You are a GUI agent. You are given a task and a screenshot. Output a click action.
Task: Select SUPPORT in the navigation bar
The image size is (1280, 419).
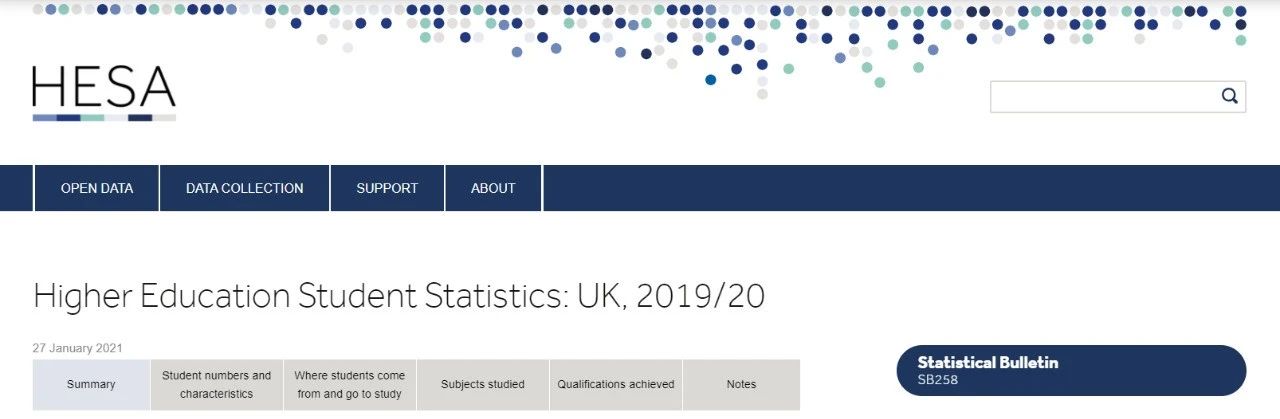387,188
